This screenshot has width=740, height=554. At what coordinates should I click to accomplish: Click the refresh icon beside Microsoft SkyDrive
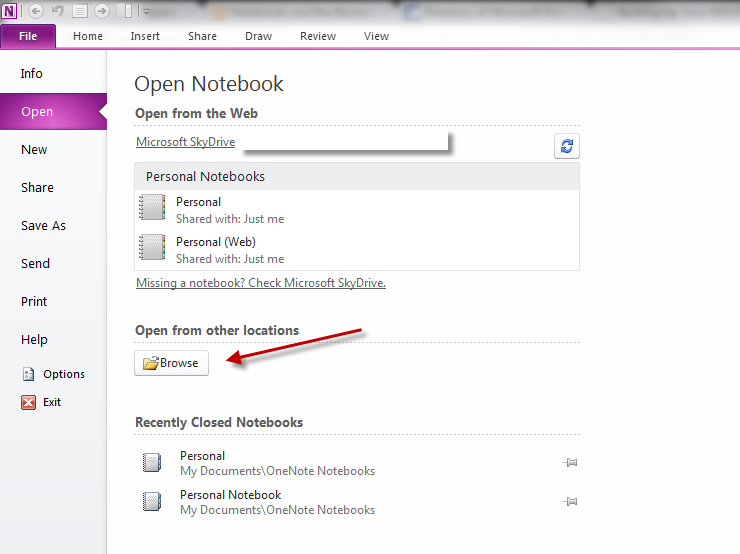567,146
